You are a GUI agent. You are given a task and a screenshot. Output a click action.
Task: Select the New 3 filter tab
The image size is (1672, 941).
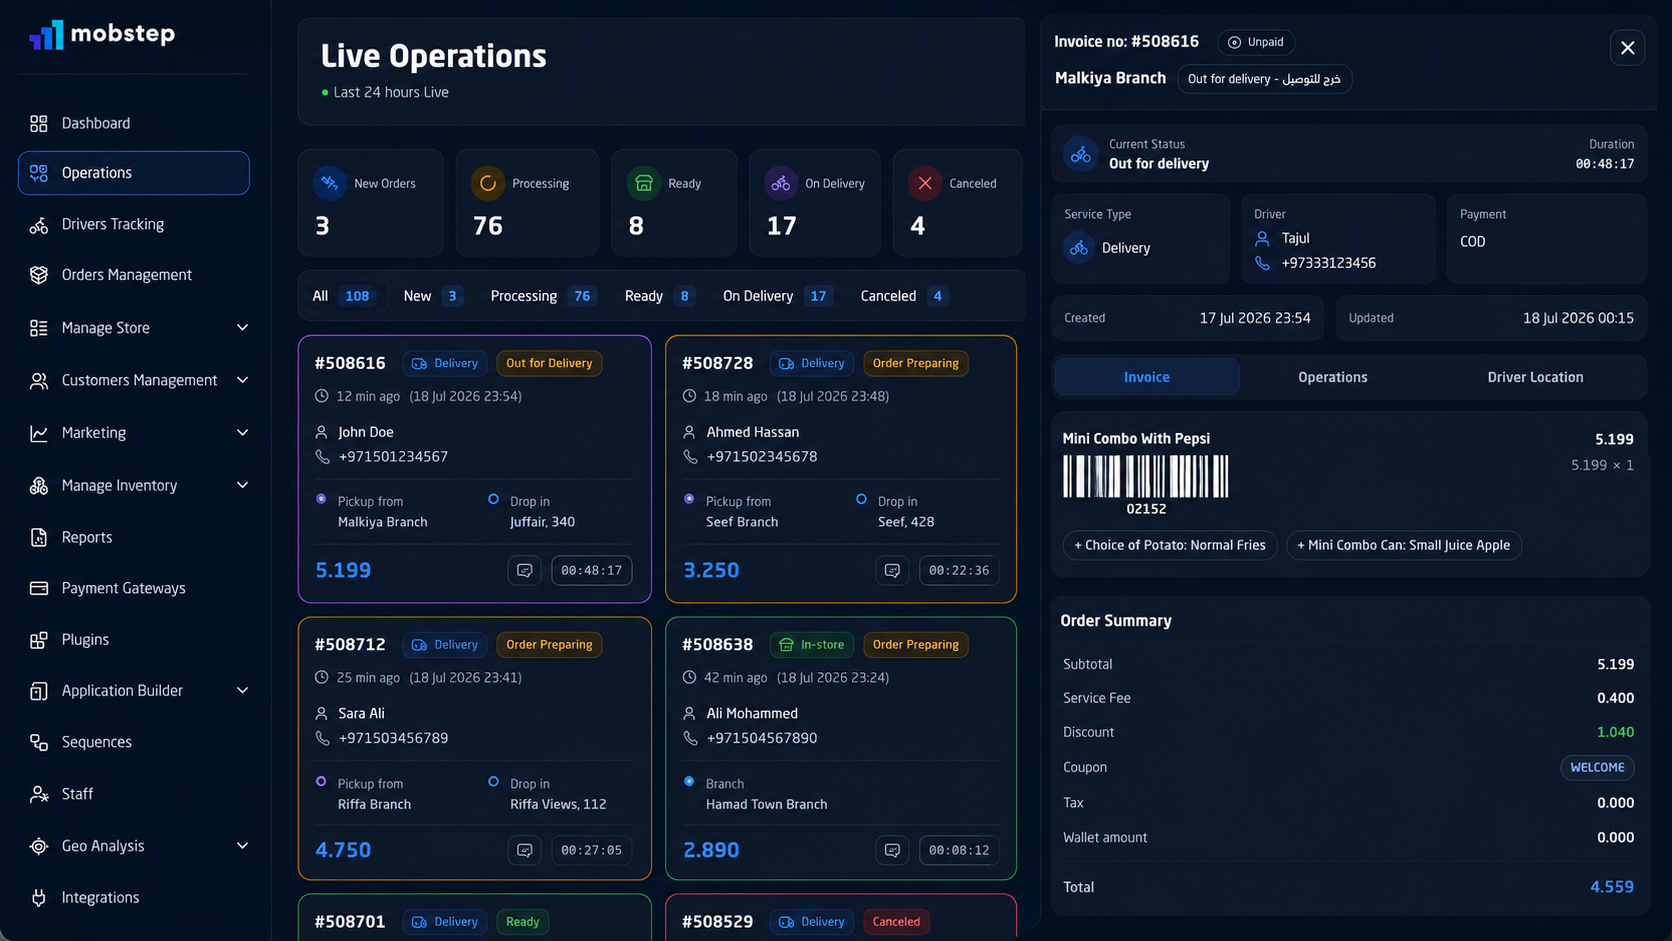[432, 296]
